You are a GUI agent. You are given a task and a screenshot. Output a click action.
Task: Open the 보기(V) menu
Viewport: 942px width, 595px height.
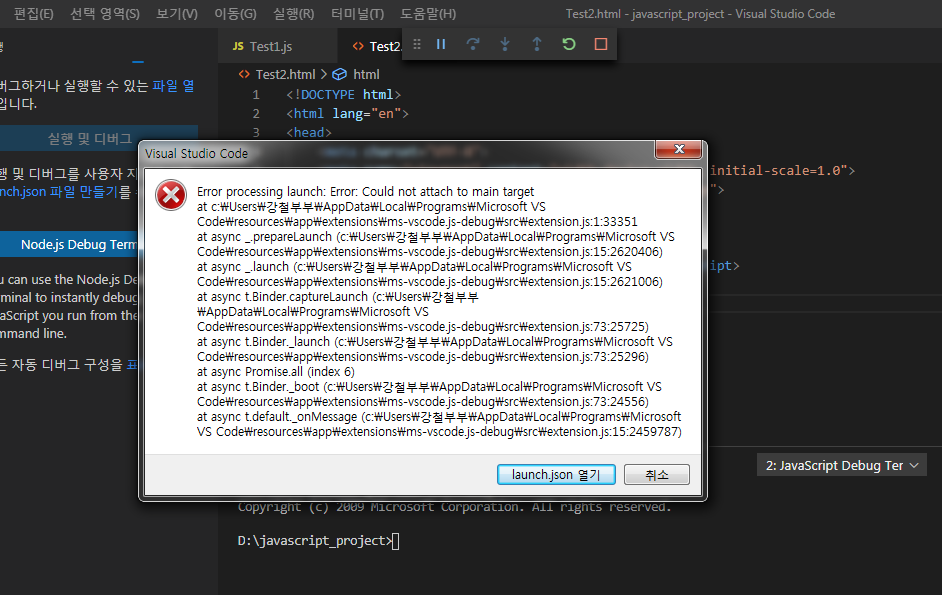click(177, 13)
